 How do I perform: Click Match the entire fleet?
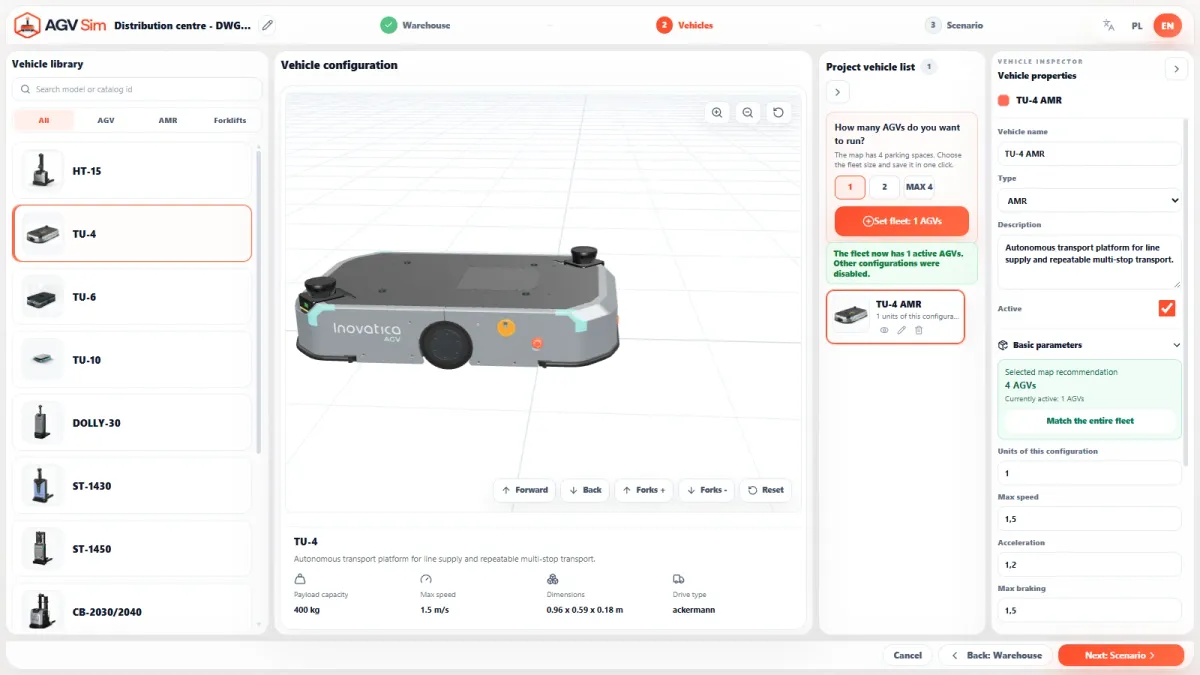1090,421
